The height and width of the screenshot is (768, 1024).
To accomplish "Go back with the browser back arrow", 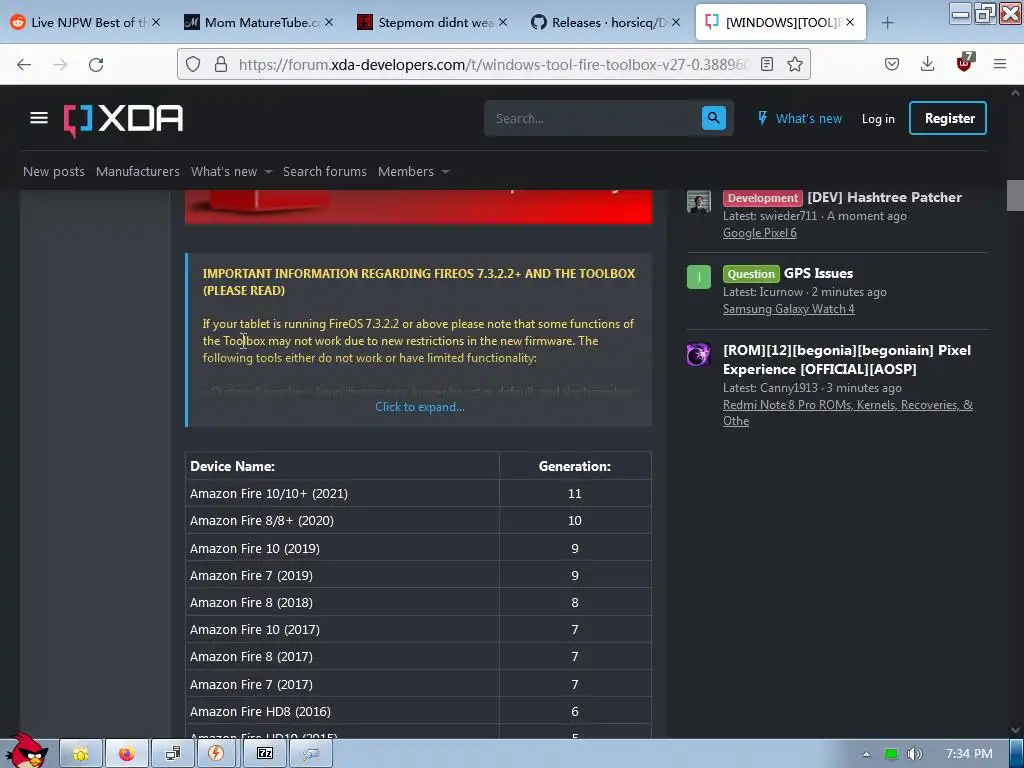I will tap(24, 64).
